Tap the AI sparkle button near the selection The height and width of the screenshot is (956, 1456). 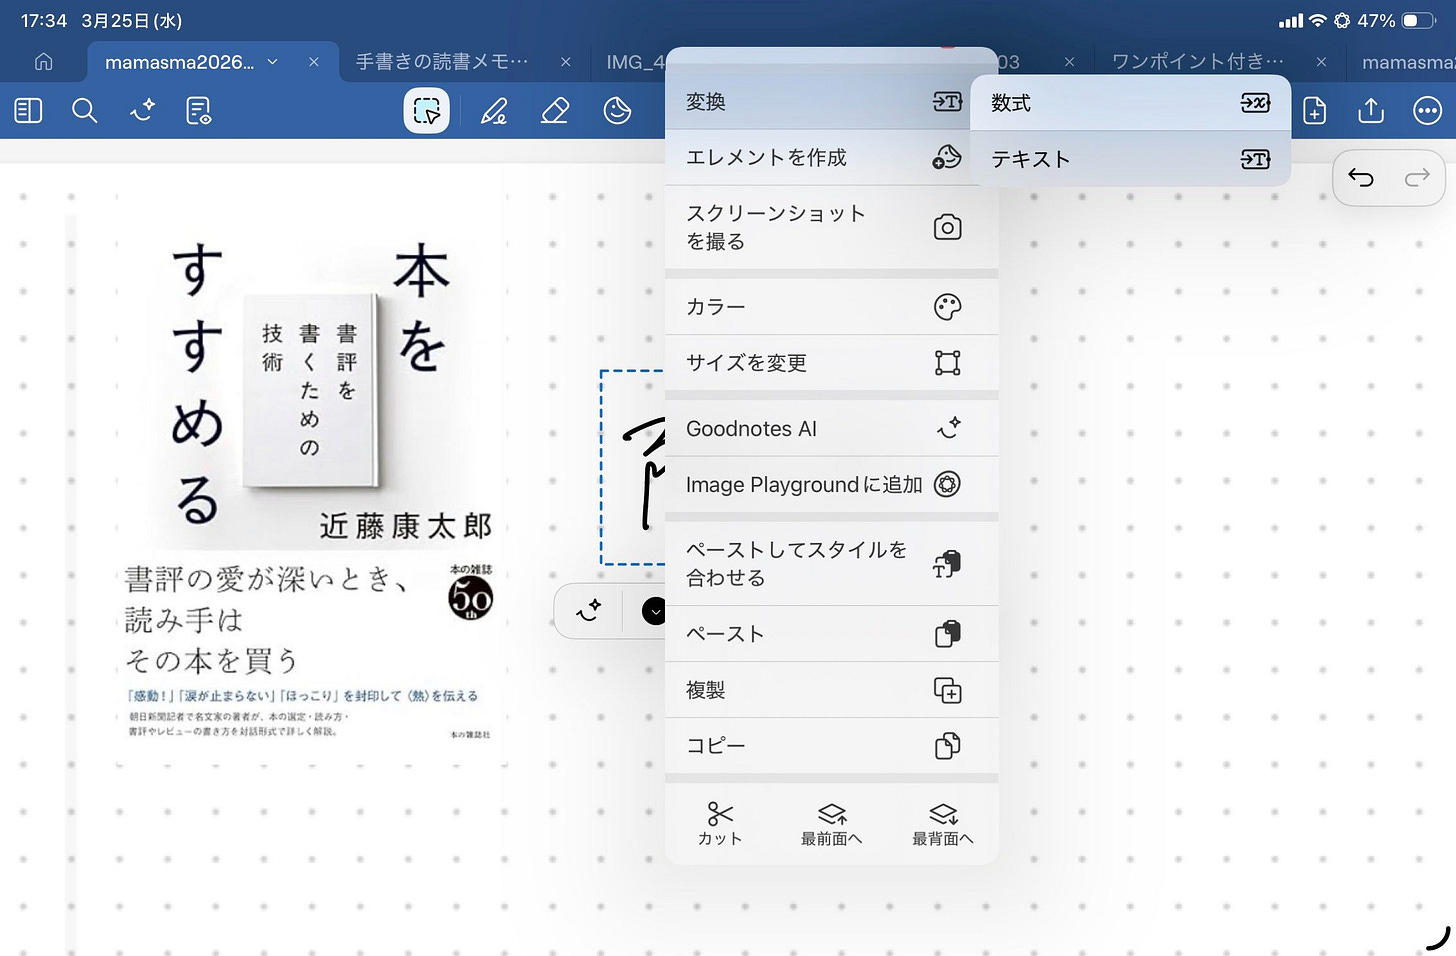[588, 611]
